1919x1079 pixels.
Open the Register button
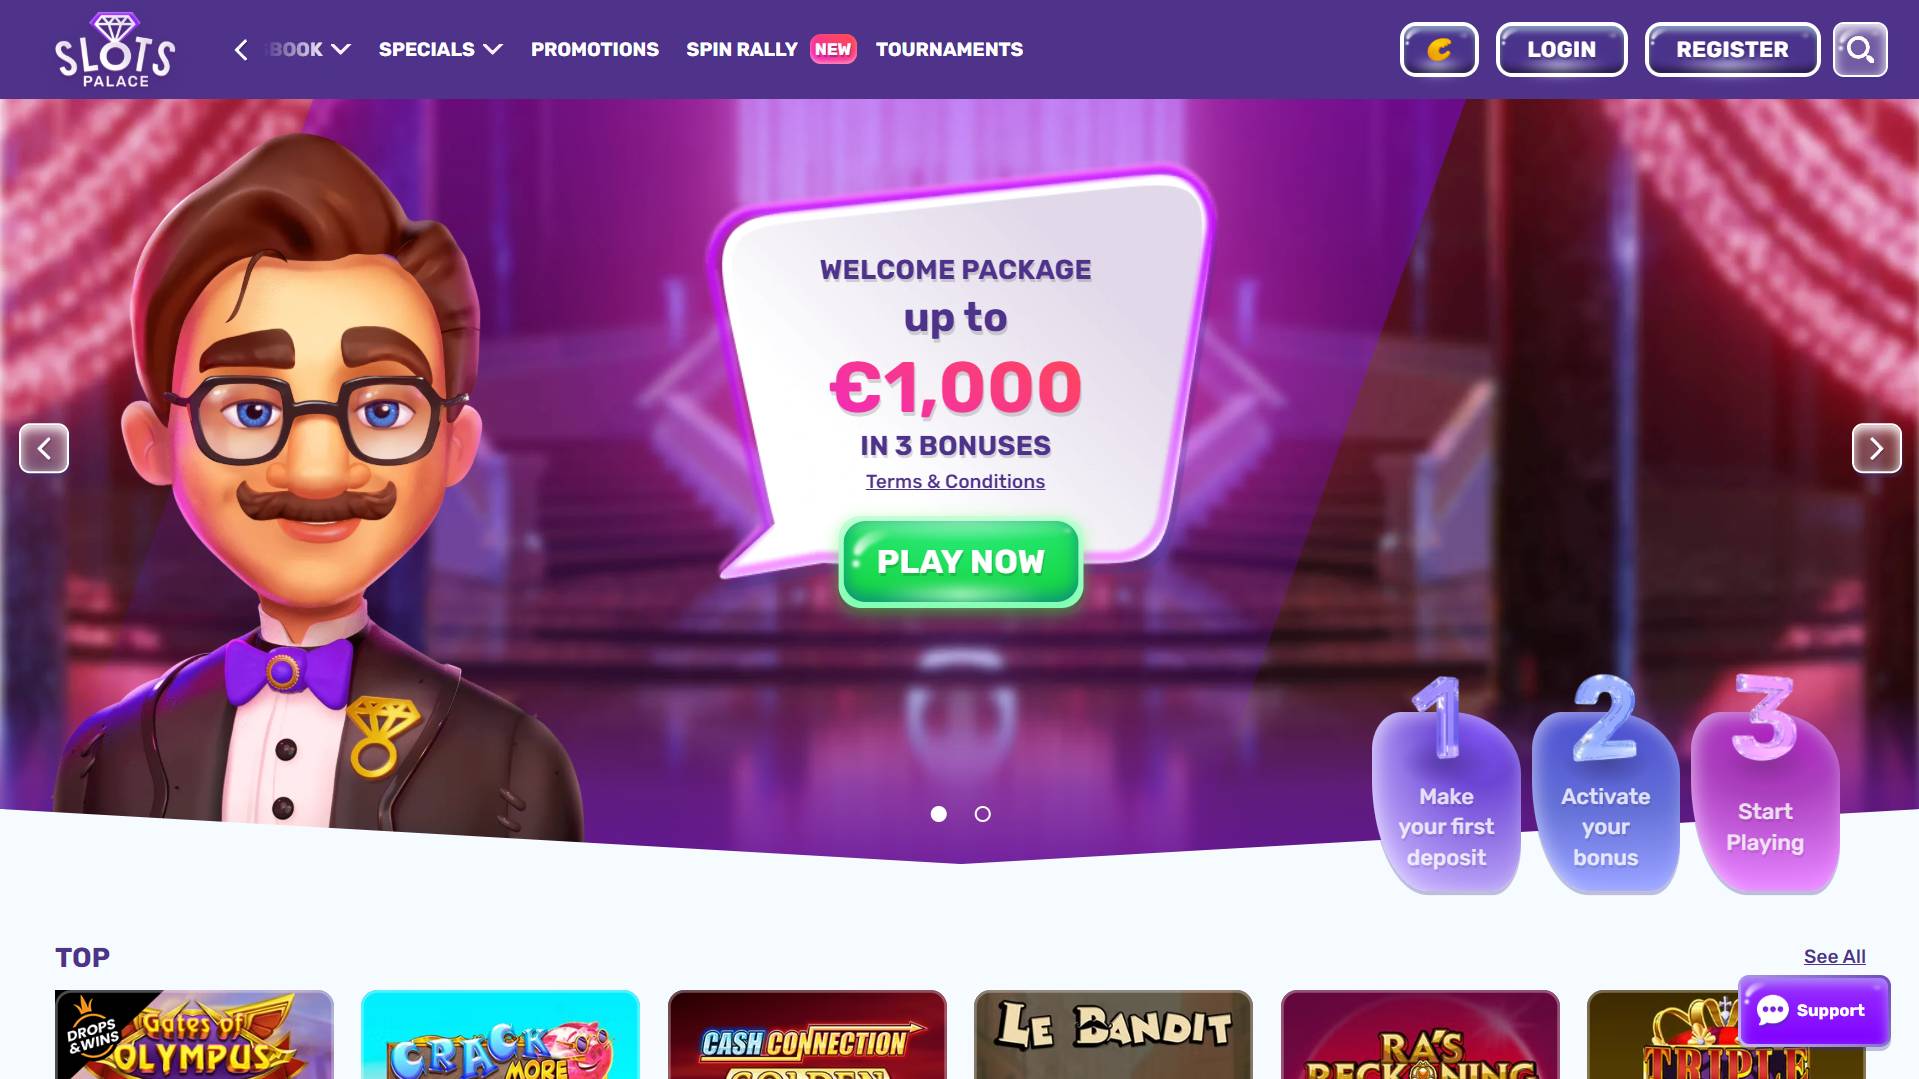tap(1732, 49)
